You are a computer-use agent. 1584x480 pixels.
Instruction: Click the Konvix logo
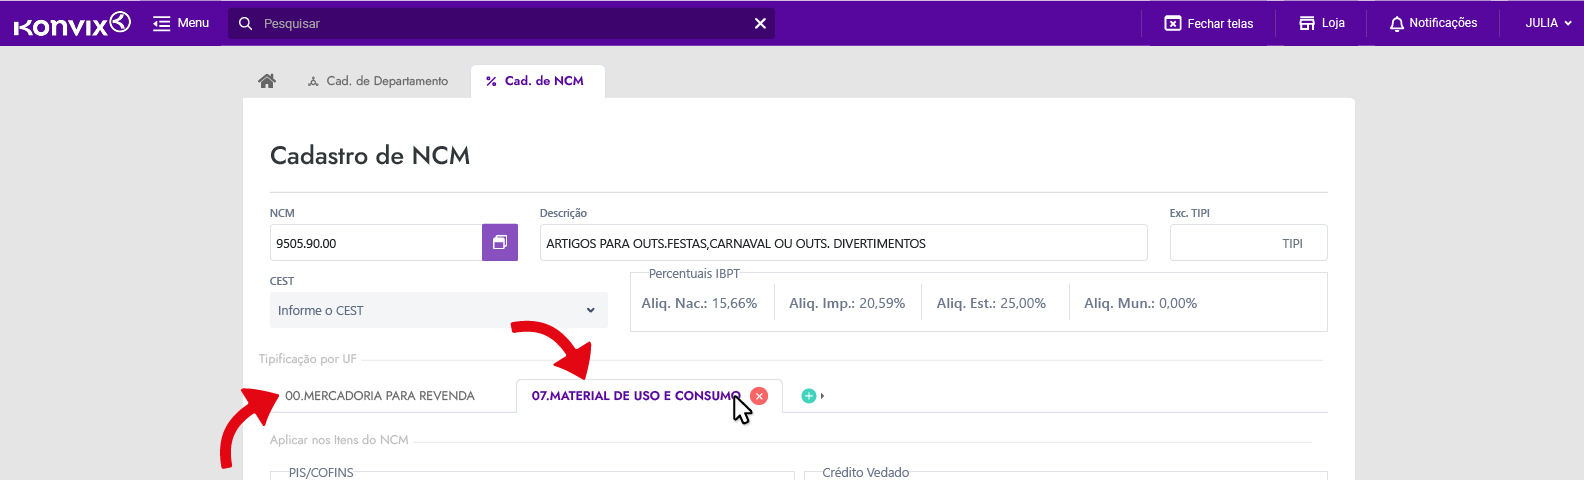click(x=72, y=23)
